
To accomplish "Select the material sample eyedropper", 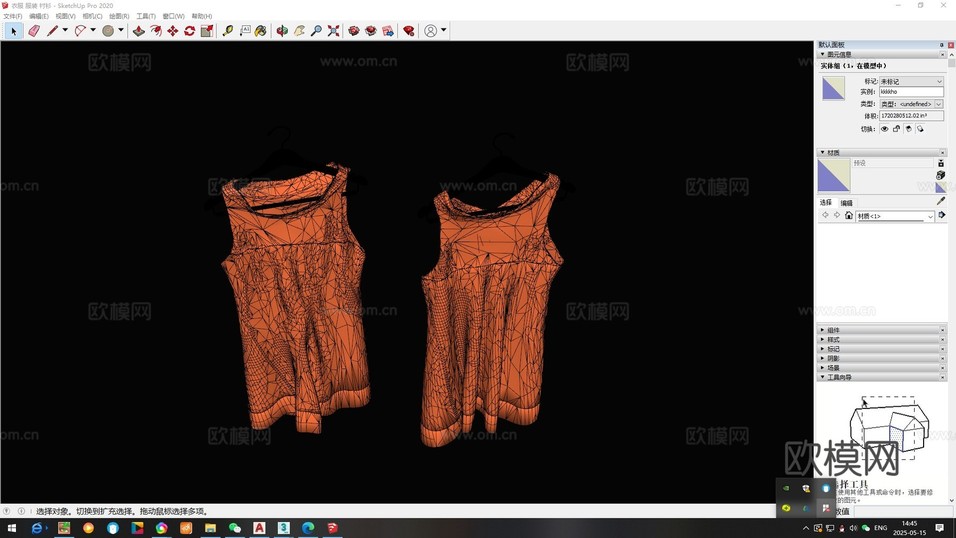I will click(x=941, y=201).
